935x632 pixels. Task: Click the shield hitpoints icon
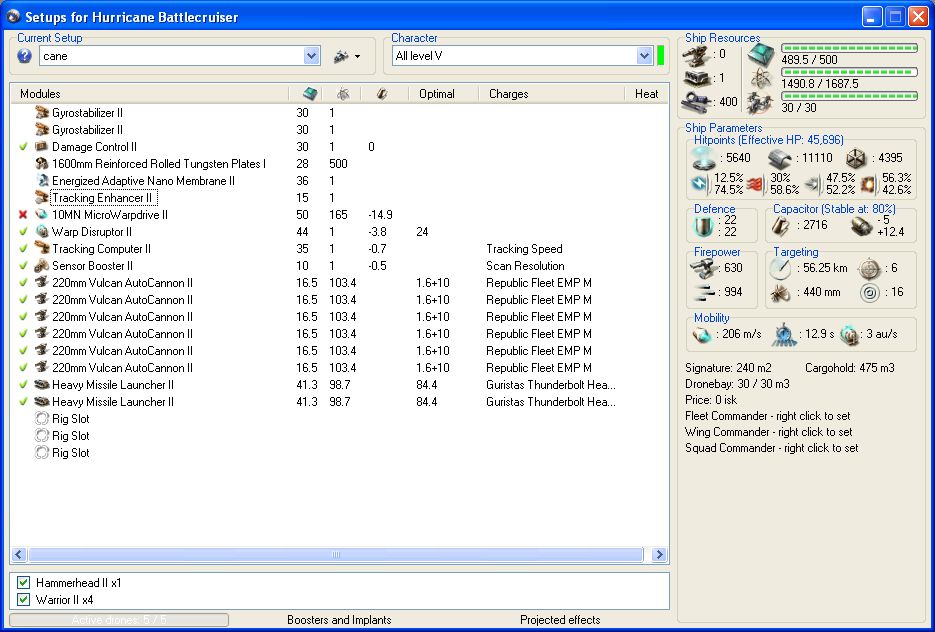click(706, 158)
